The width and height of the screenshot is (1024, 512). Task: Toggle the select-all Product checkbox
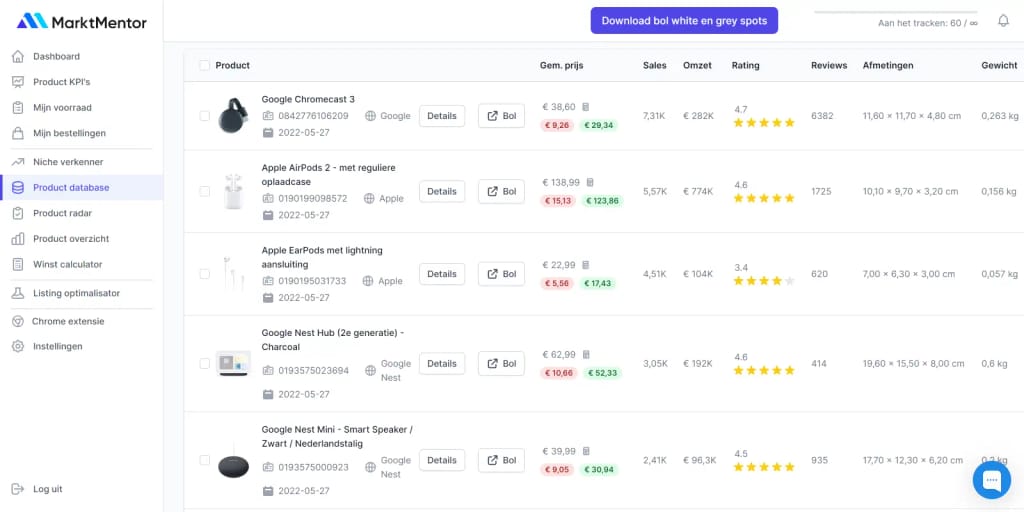coord(204,65)
